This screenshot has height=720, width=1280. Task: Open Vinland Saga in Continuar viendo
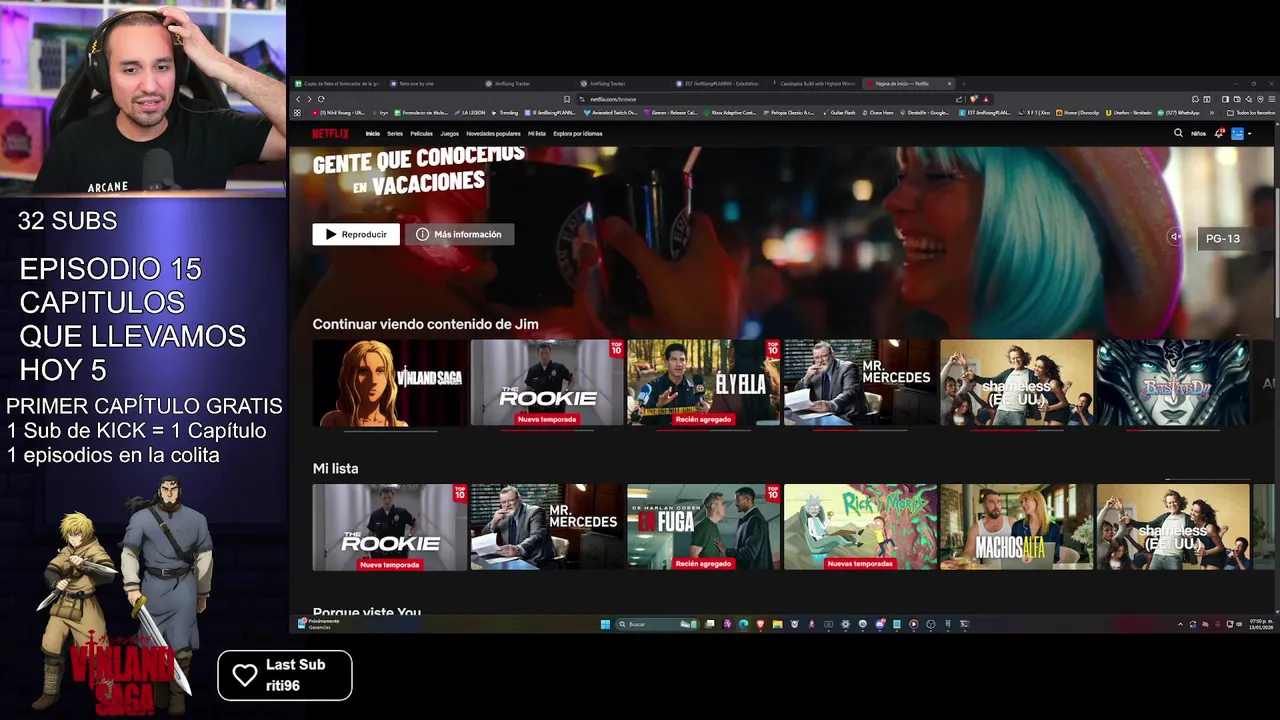pyautogui.click(x=390, y=383)
